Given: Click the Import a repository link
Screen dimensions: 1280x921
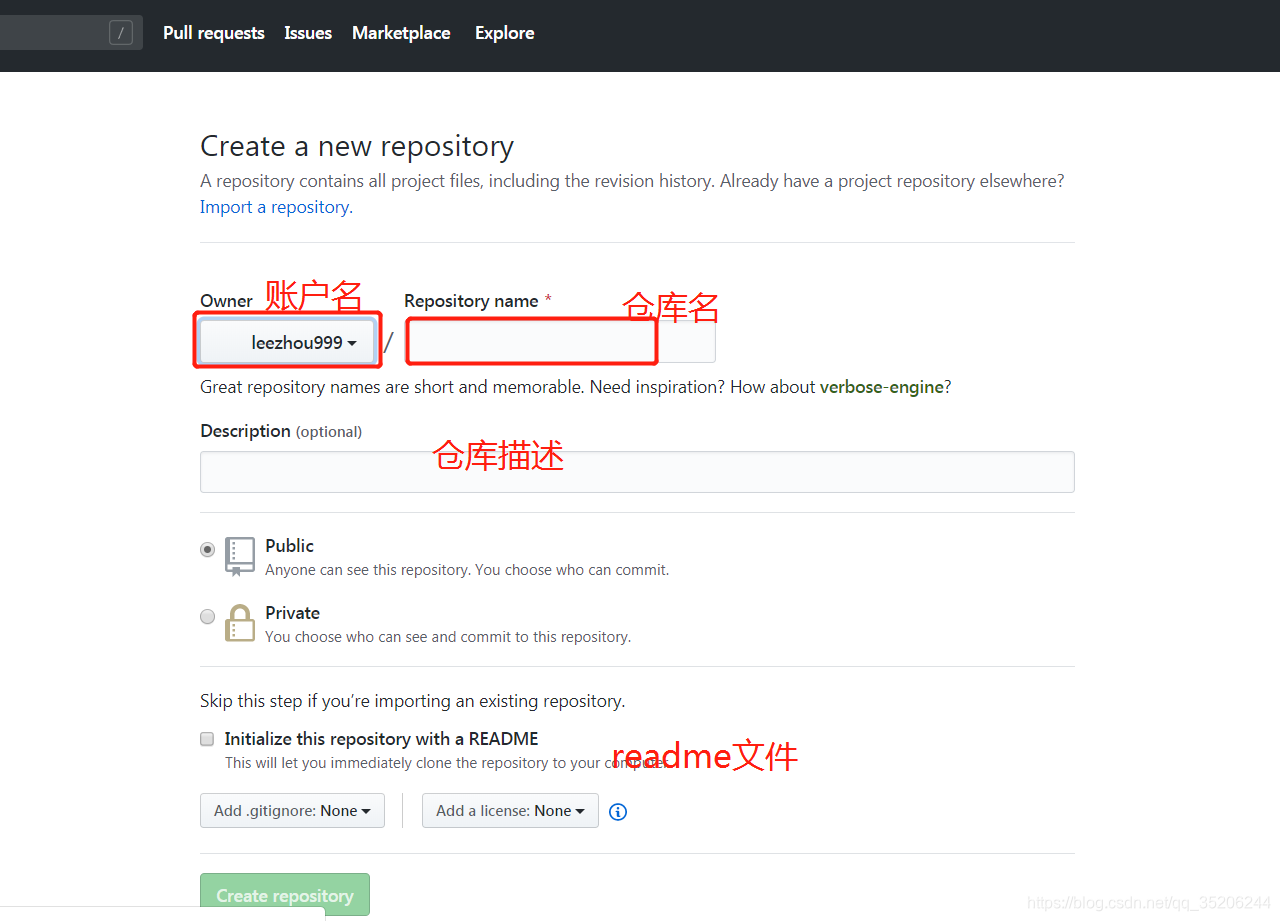Looking at the screenshot, I should tap(274, 207).
